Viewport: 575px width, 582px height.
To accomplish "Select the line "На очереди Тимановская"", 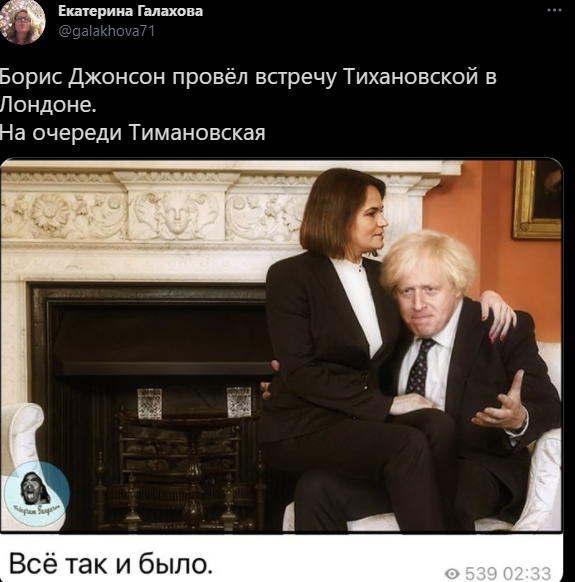I will click(x=133, y=133).
